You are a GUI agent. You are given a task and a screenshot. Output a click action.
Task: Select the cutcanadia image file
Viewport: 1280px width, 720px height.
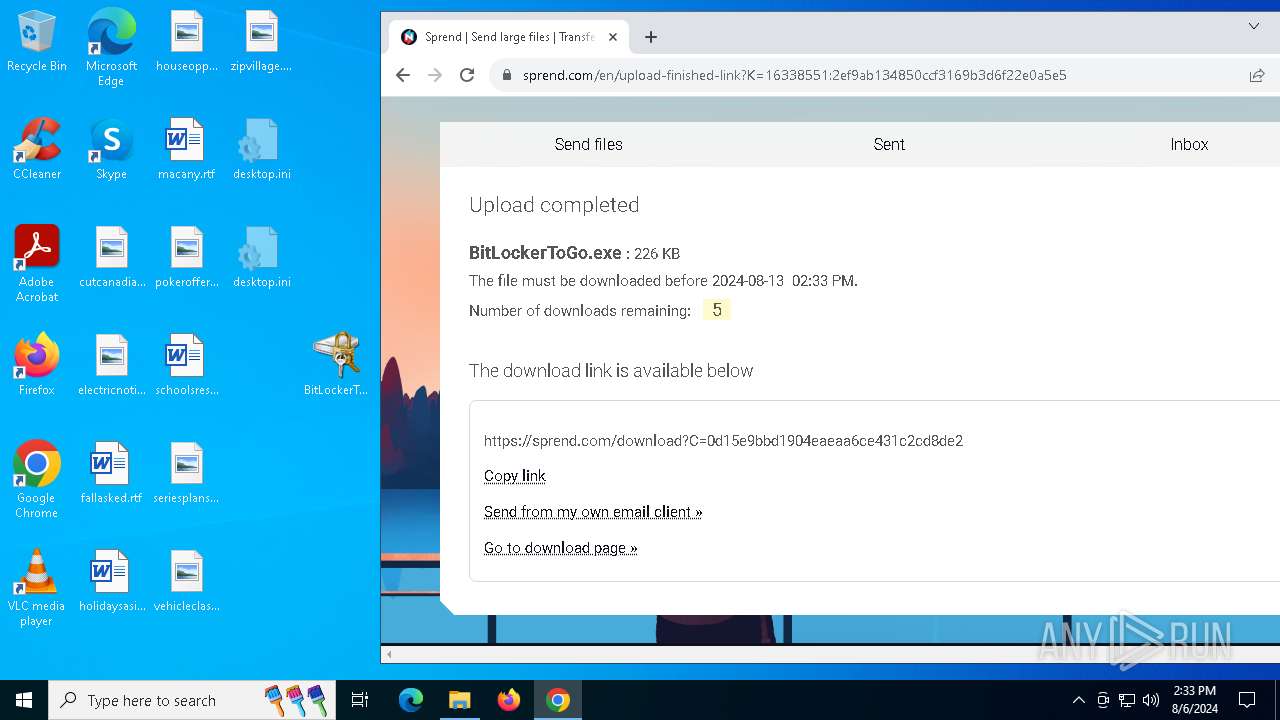click(111, 258)
